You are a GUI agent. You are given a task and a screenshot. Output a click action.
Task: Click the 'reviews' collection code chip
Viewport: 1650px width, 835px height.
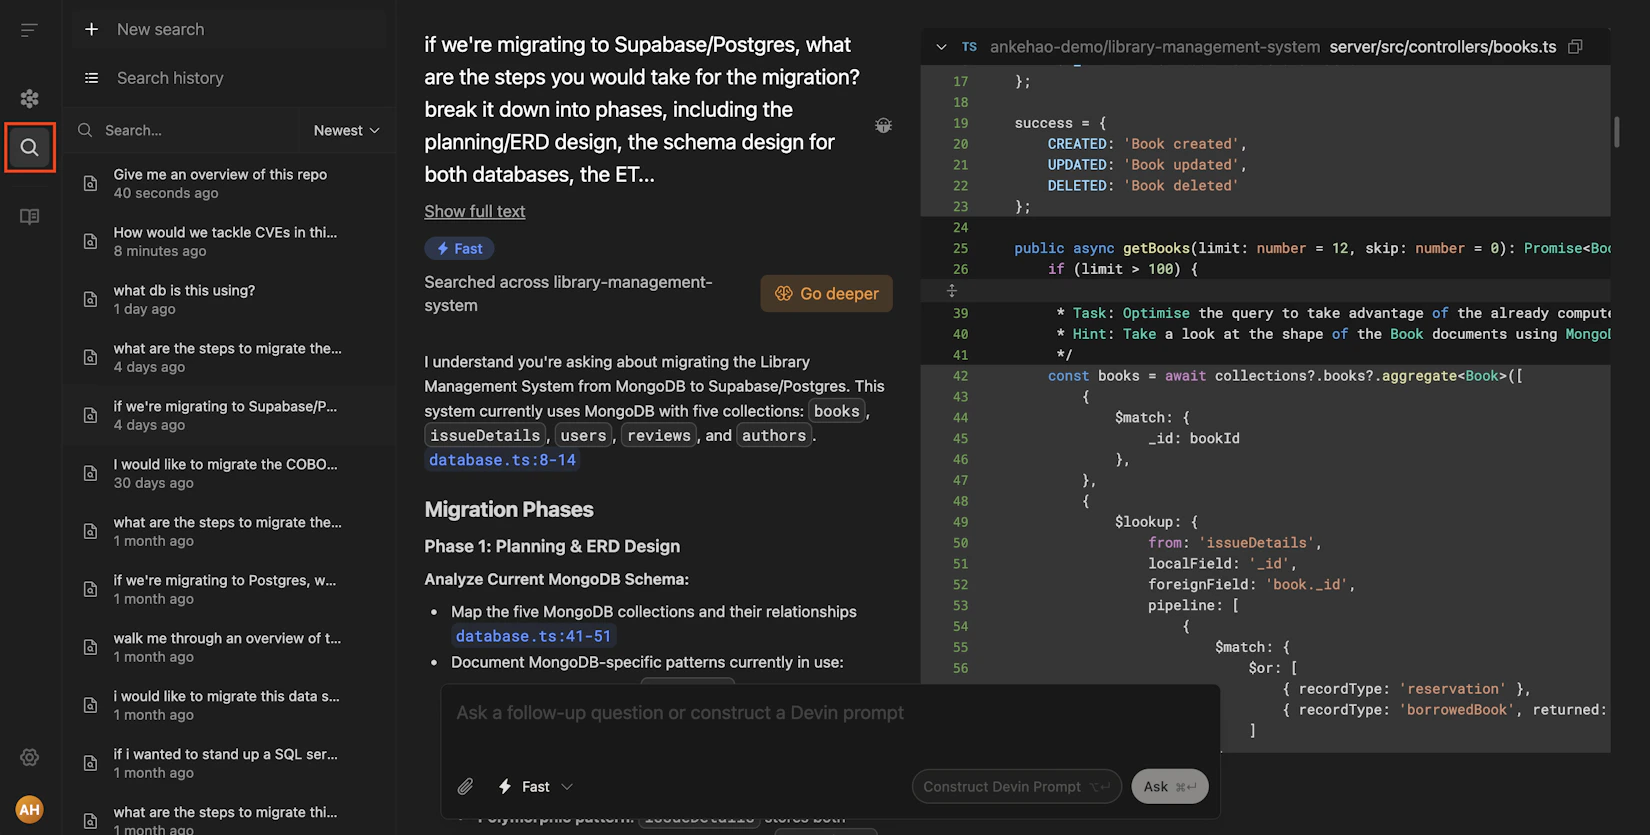pos(658,435)
